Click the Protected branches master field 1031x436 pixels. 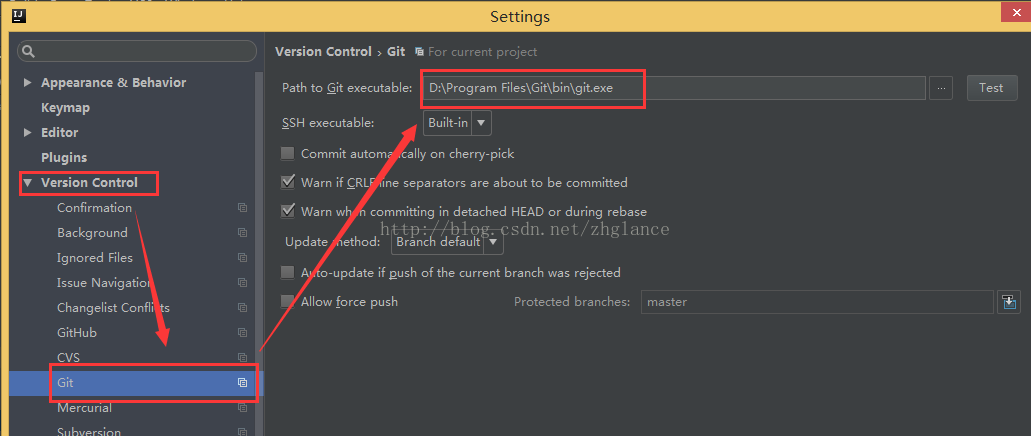point(817,302)
